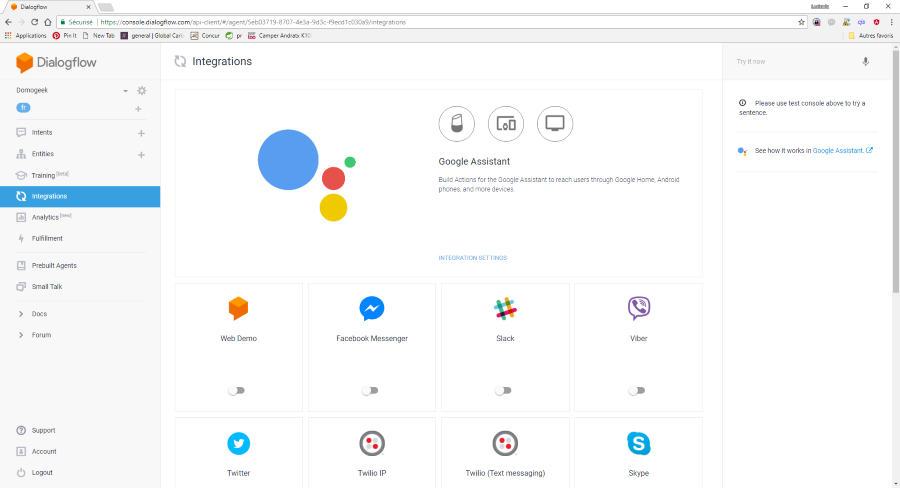
Task: Open the Chrome menu icon
Action: [891, 22]
